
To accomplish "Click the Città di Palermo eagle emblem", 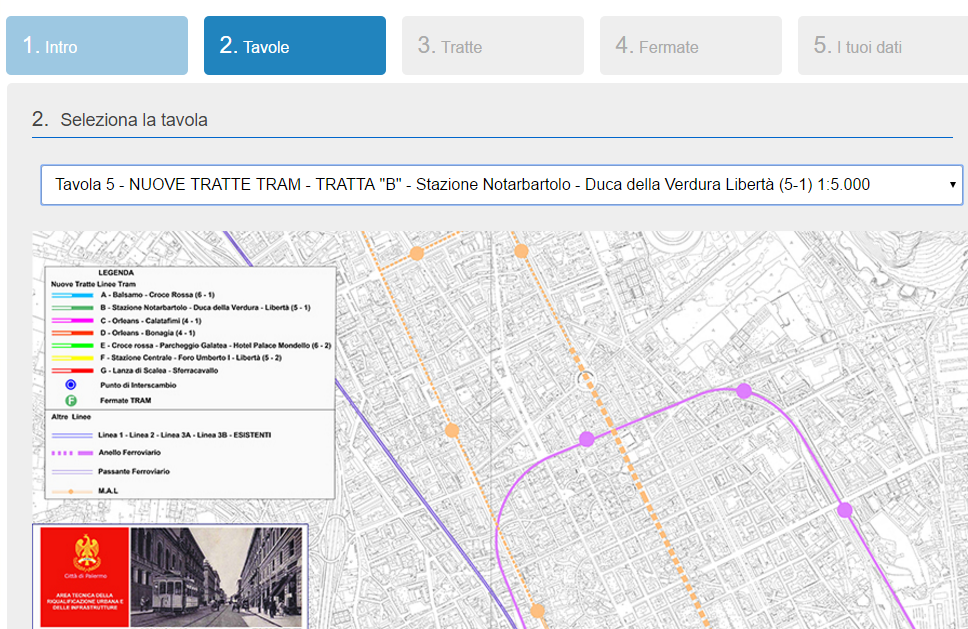I will click(86, 554).
